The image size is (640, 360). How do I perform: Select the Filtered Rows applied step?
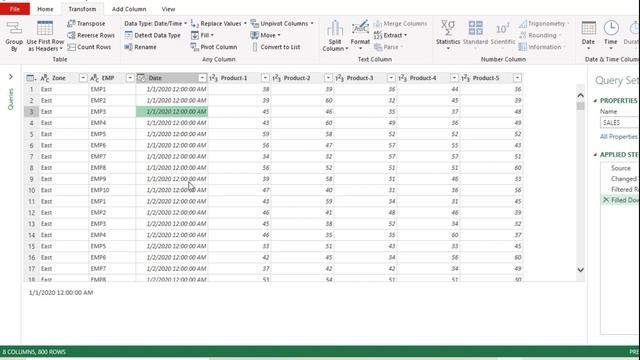point(624,189)
